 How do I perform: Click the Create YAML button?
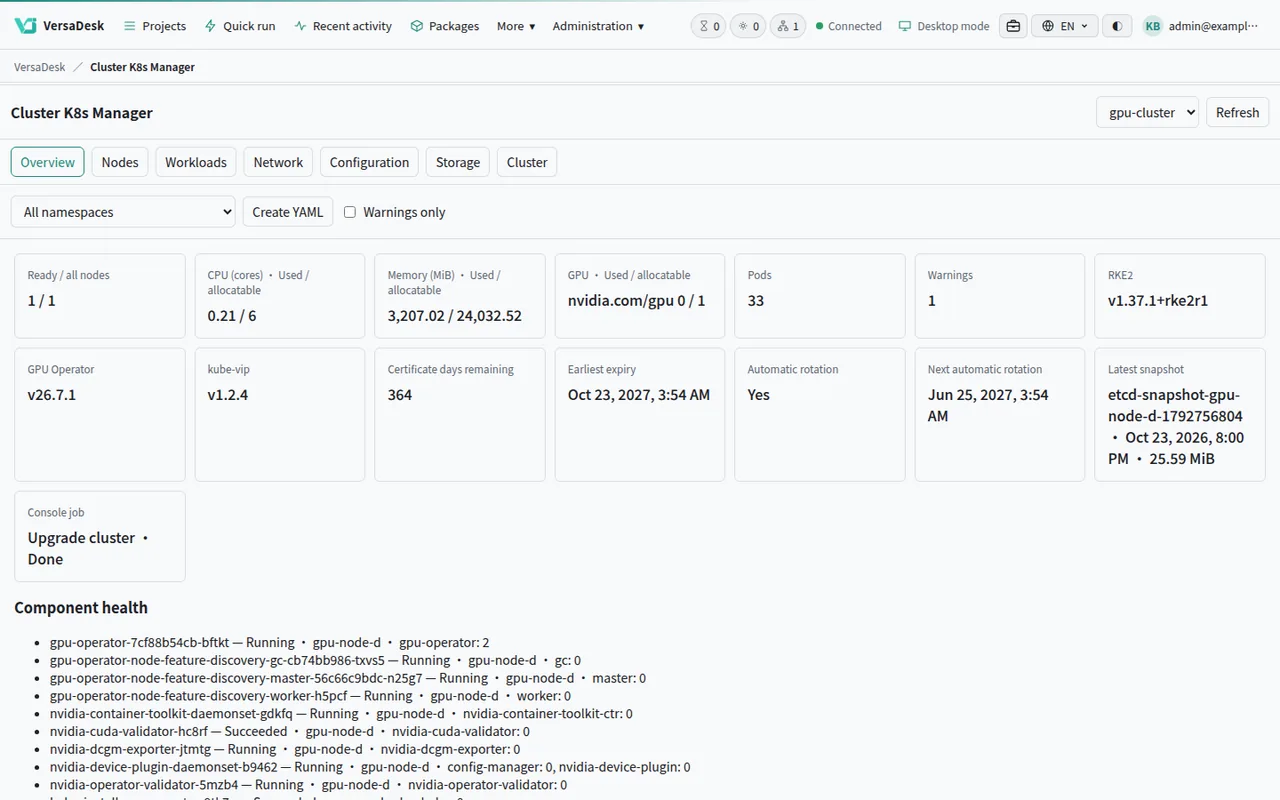(288, 212)
